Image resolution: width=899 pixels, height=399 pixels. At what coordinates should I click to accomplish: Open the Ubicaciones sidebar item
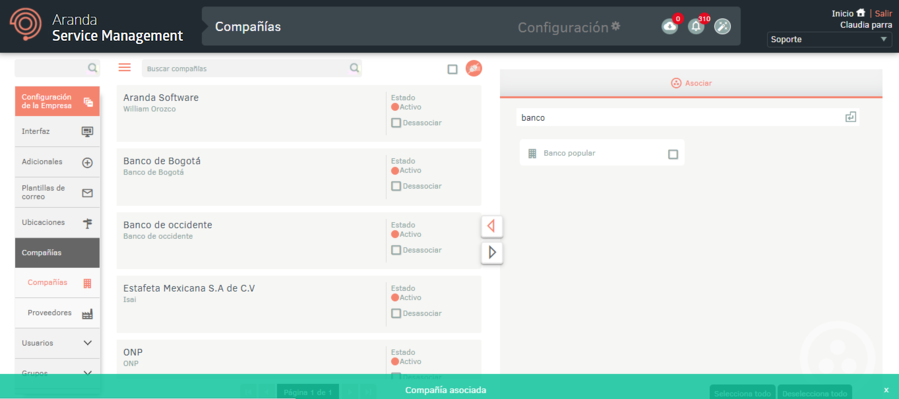57,222
